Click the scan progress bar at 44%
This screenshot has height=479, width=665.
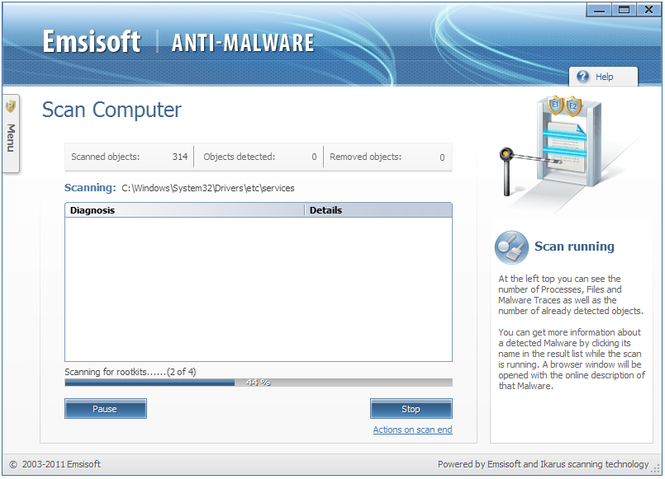click(258, 383)
